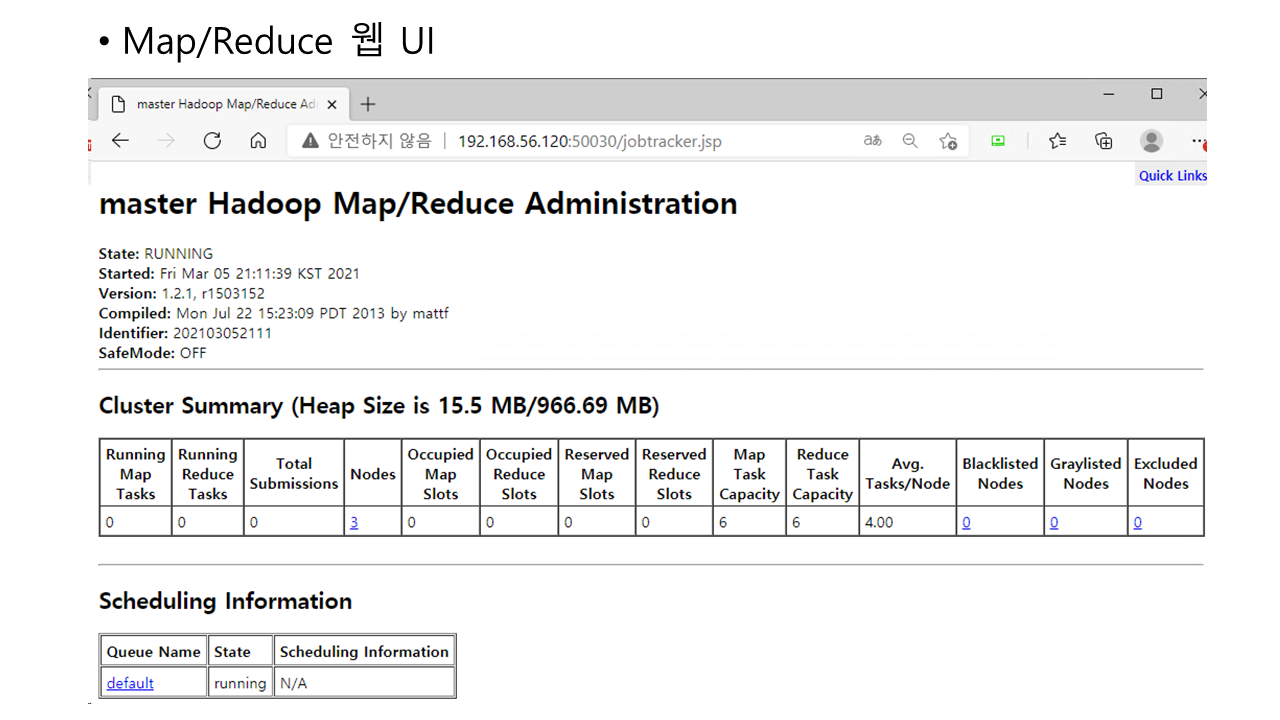The width and height of the screenshot is (1280, 720).
Task: Open the Blacklisted Nodes 0 link
Action: coord(966,522)
